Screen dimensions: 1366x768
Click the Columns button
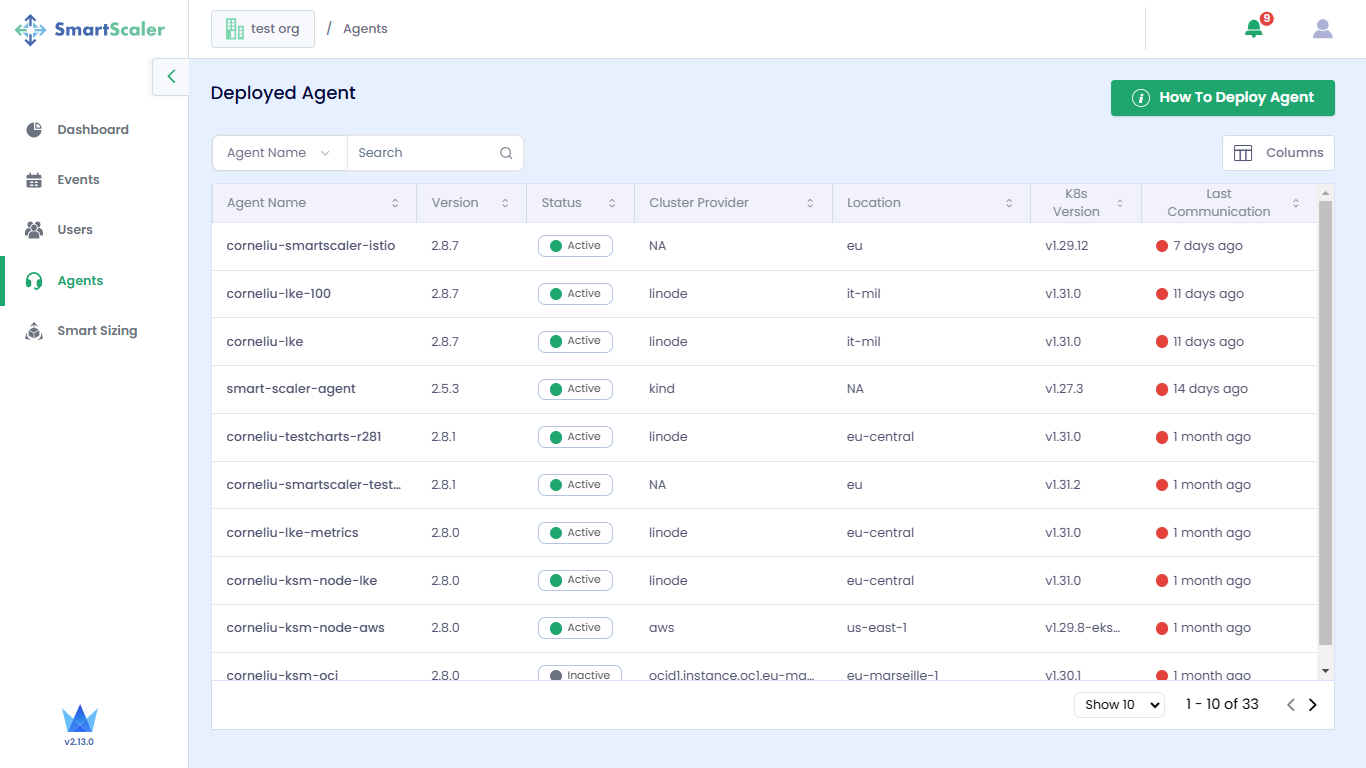(x=1278, y=153)
